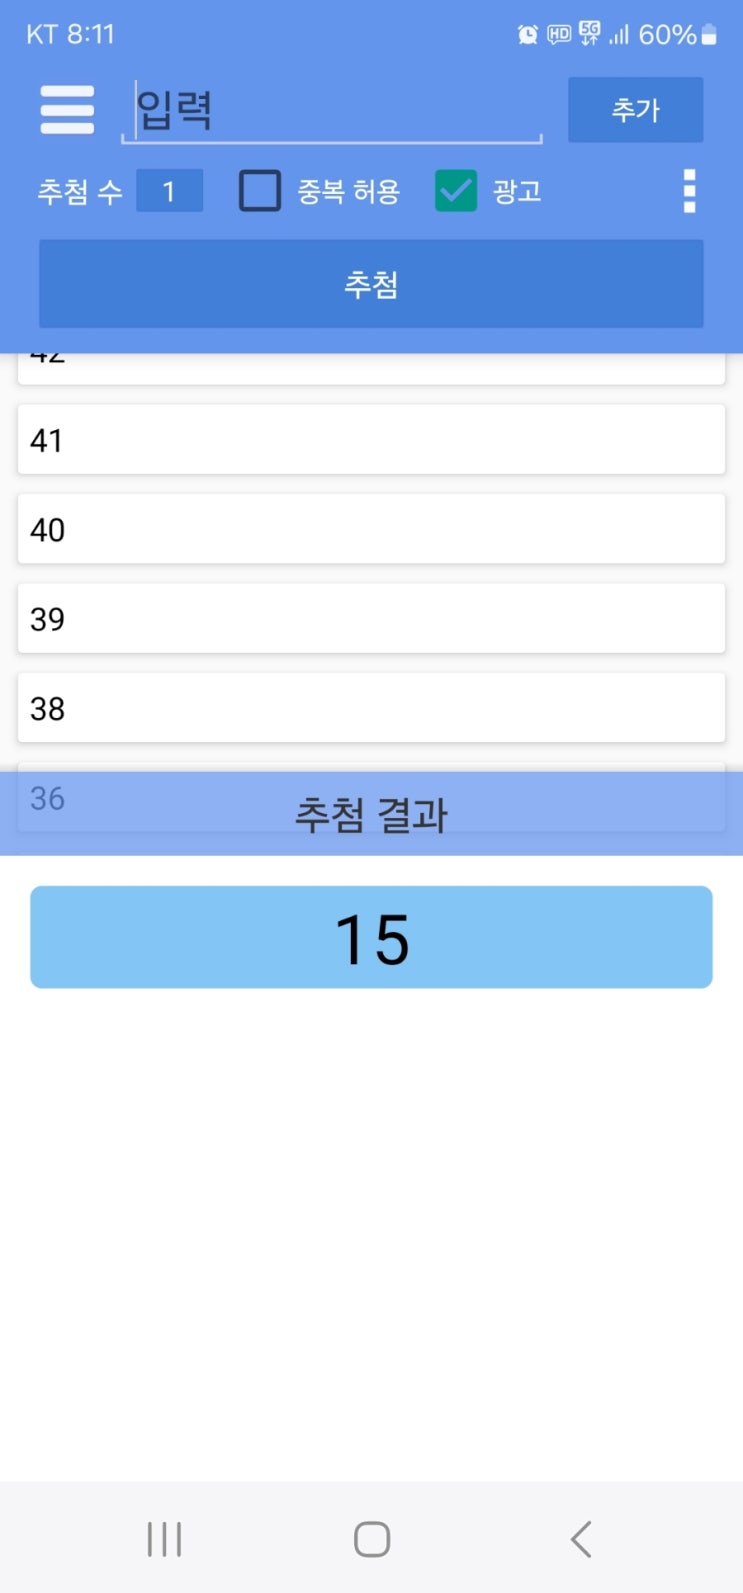743x1593 pixels.
Task: Select list entry 38
Action: point(371,707)
